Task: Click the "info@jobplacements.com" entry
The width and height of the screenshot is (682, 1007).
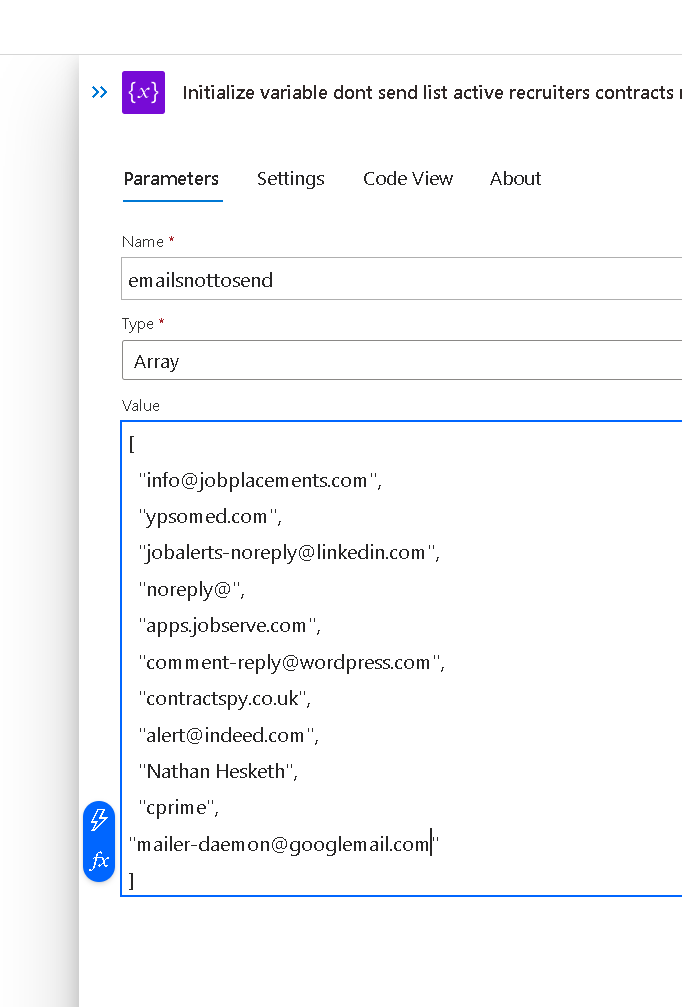Action: (x=260, y=480)
